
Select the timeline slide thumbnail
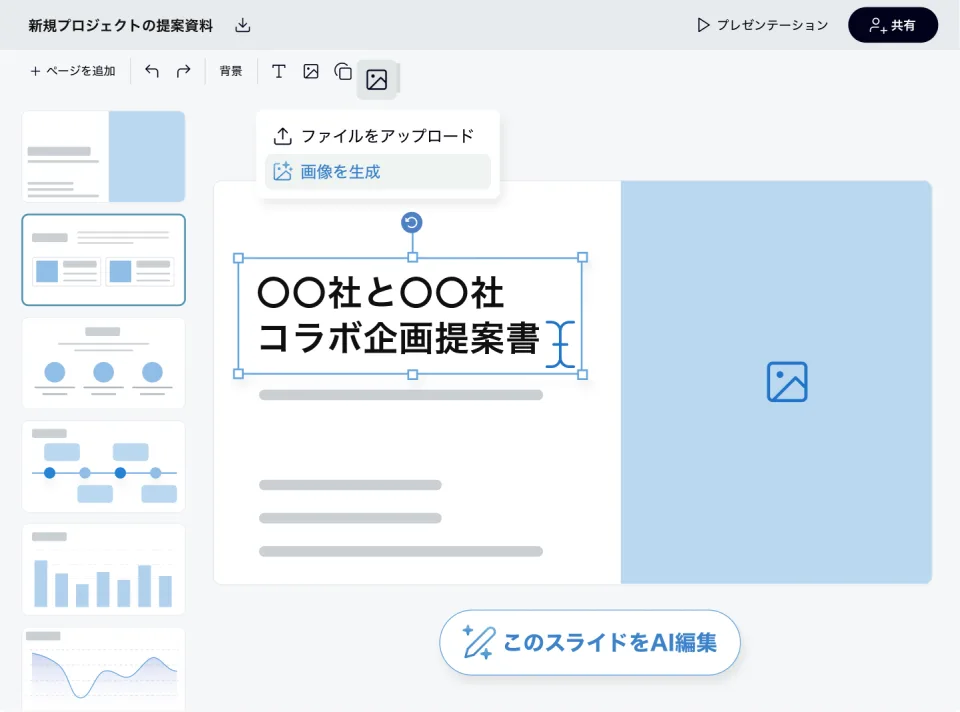pyautogui.click(x=103, y=467)
